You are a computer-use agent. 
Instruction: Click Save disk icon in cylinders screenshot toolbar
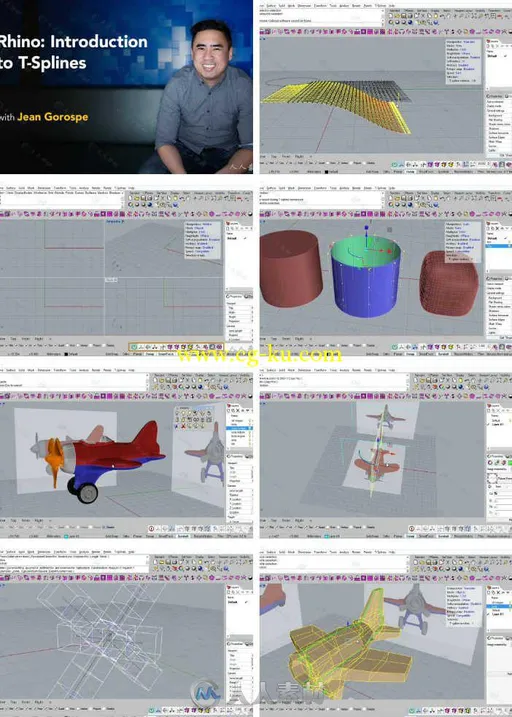coord(402,198)
